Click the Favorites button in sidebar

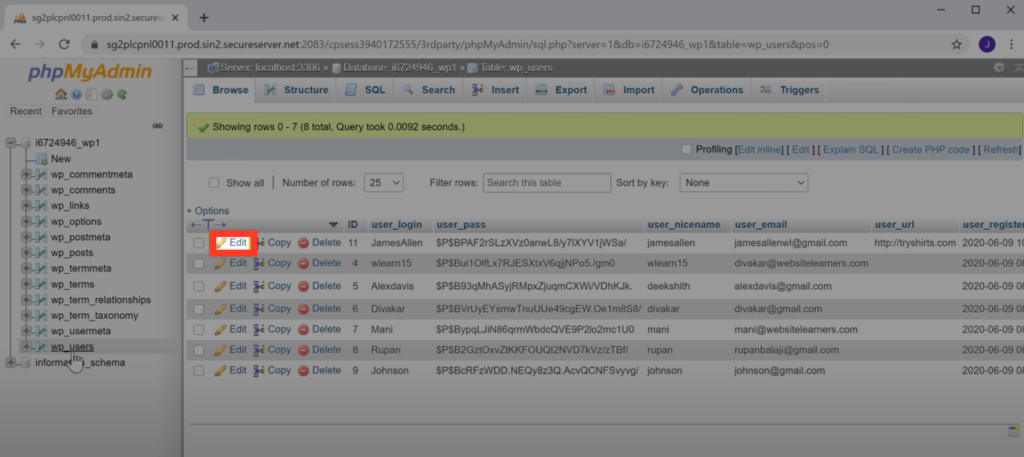tap(72, 111)
